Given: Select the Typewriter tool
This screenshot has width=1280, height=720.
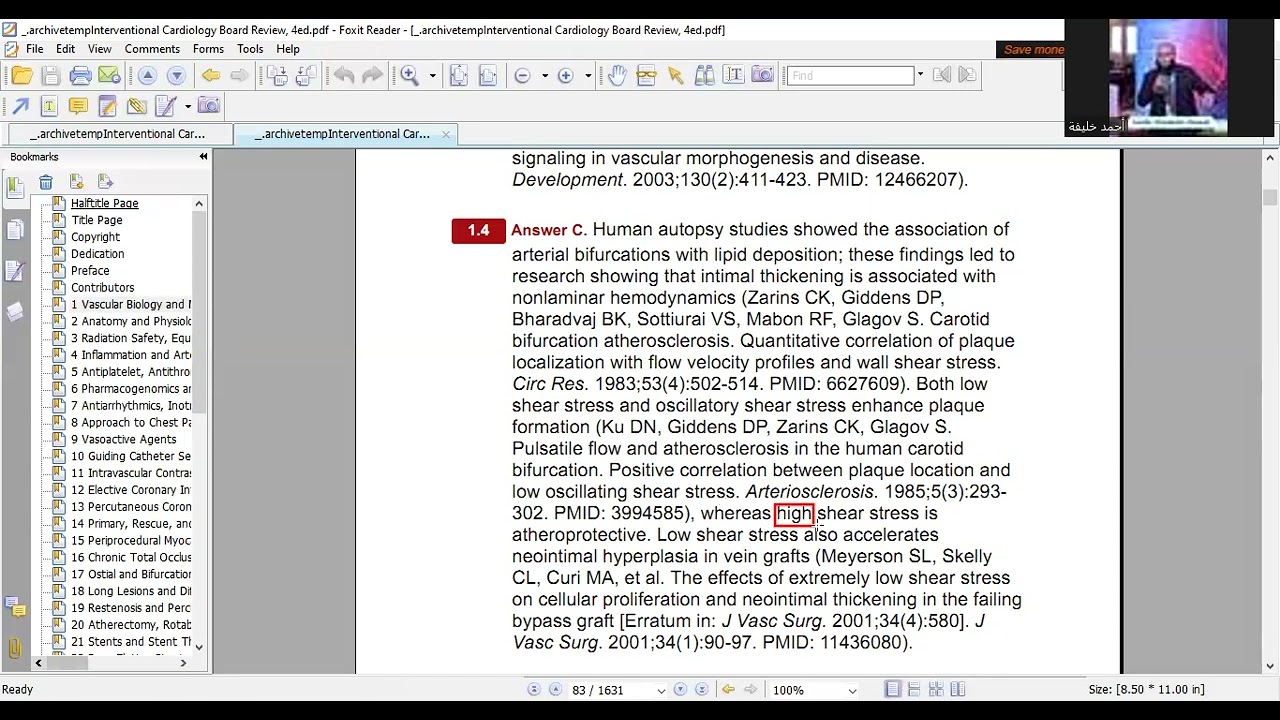Looking at the screenshot, I should coord(49,106).
